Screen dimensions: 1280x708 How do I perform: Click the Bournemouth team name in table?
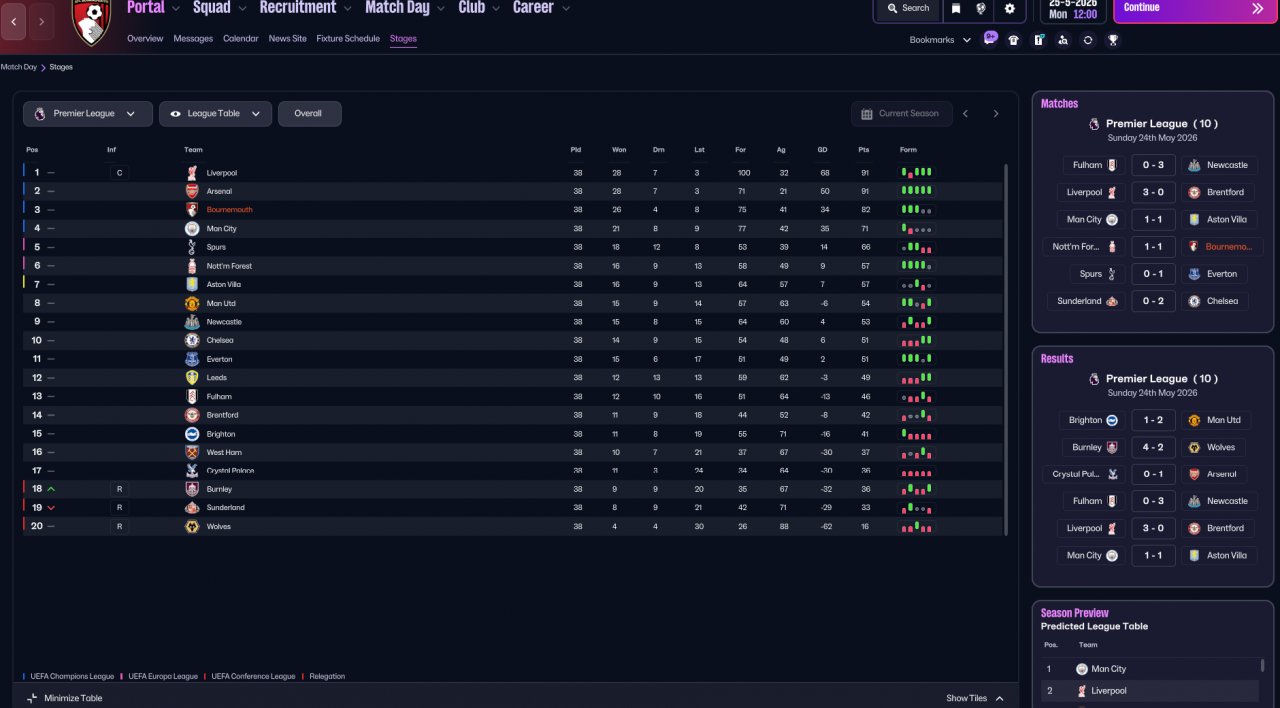pos(230,210)
